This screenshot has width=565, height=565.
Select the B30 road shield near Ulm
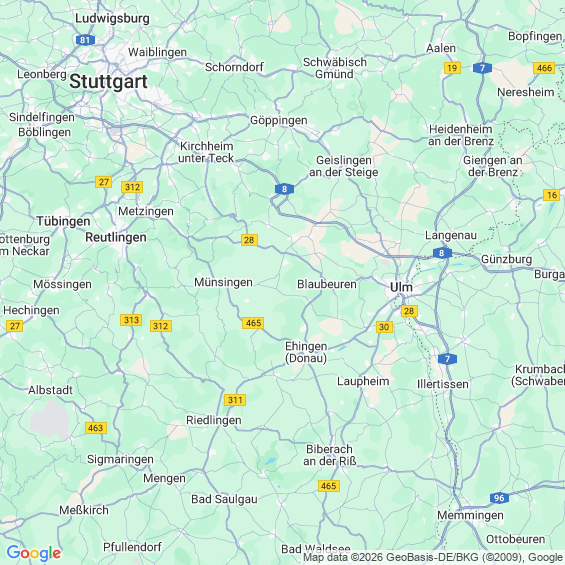pos(384,327)
